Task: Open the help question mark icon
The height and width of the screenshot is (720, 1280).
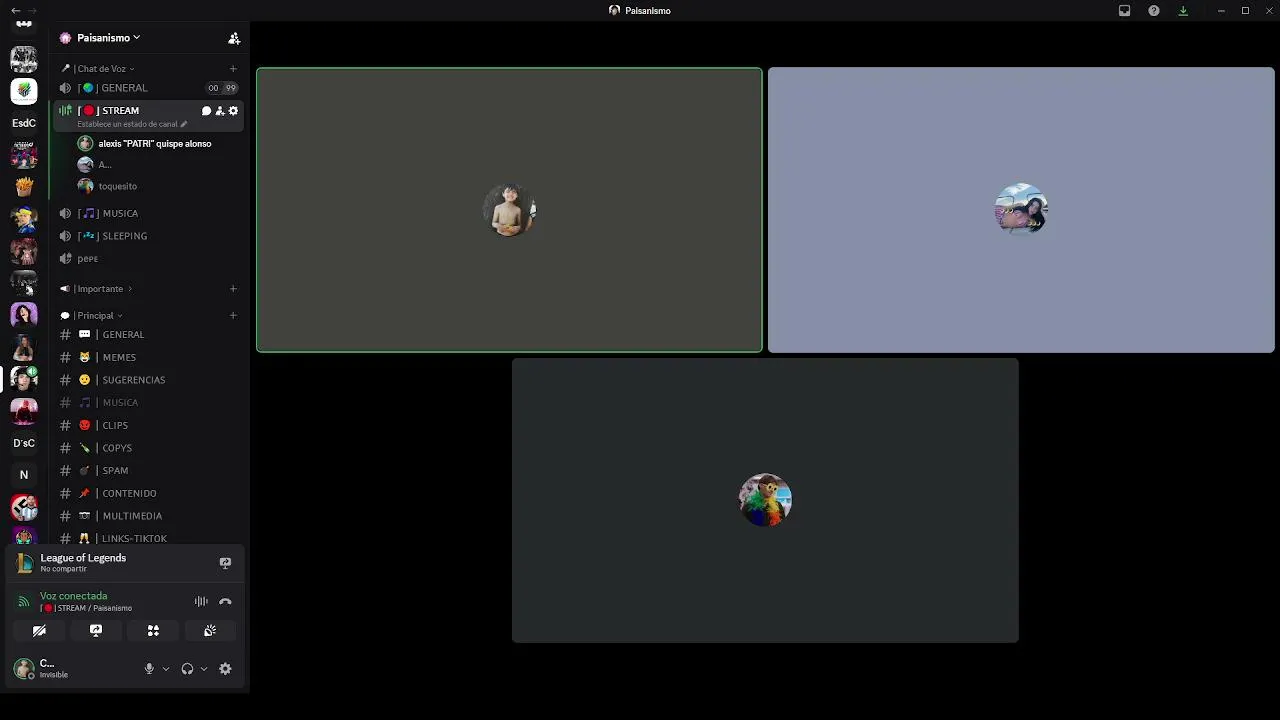Action: (x=1154, y=11)
